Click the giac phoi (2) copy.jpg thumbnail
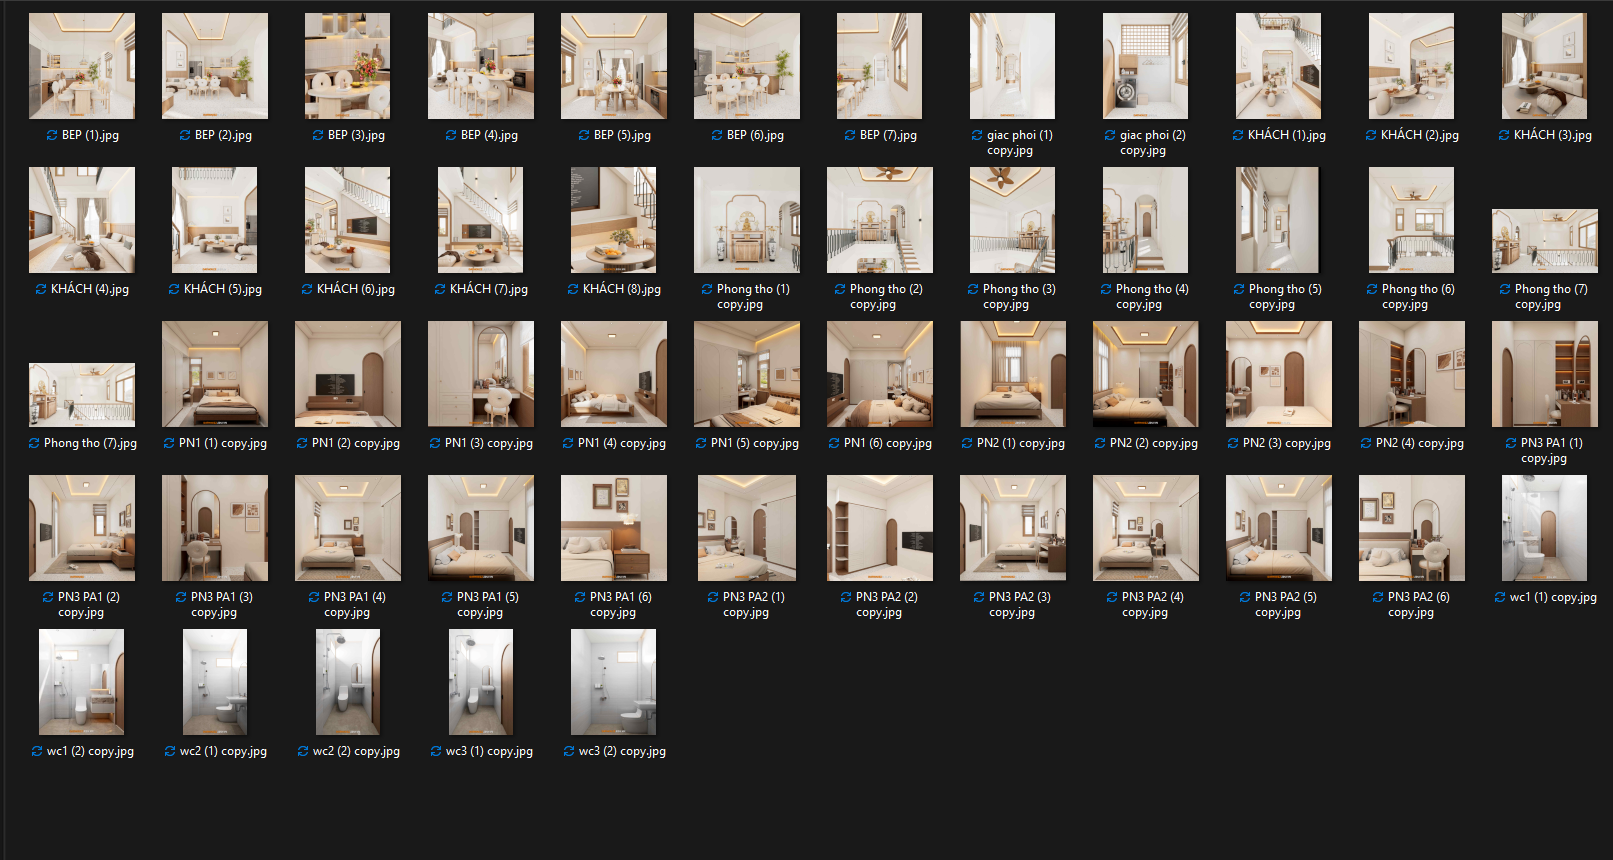Viewport: 1613px width, 860px height. 1146,66
